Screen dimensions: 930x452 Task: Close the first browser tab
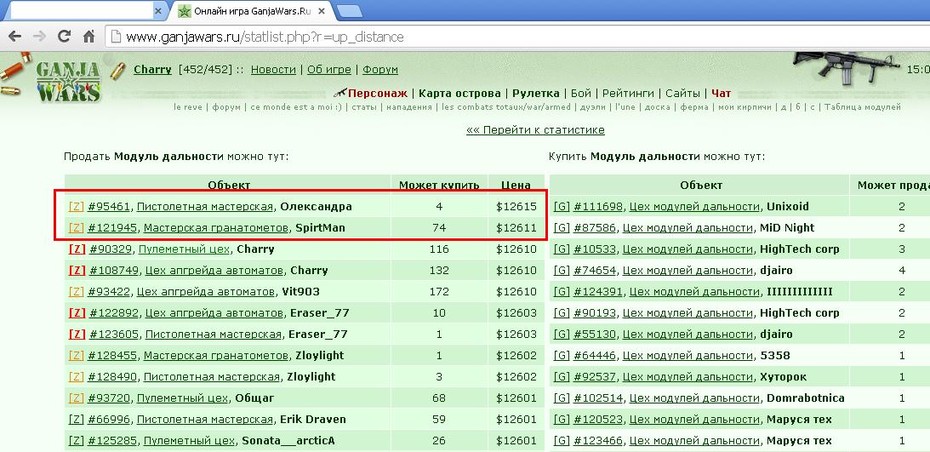tap(158, 11)
